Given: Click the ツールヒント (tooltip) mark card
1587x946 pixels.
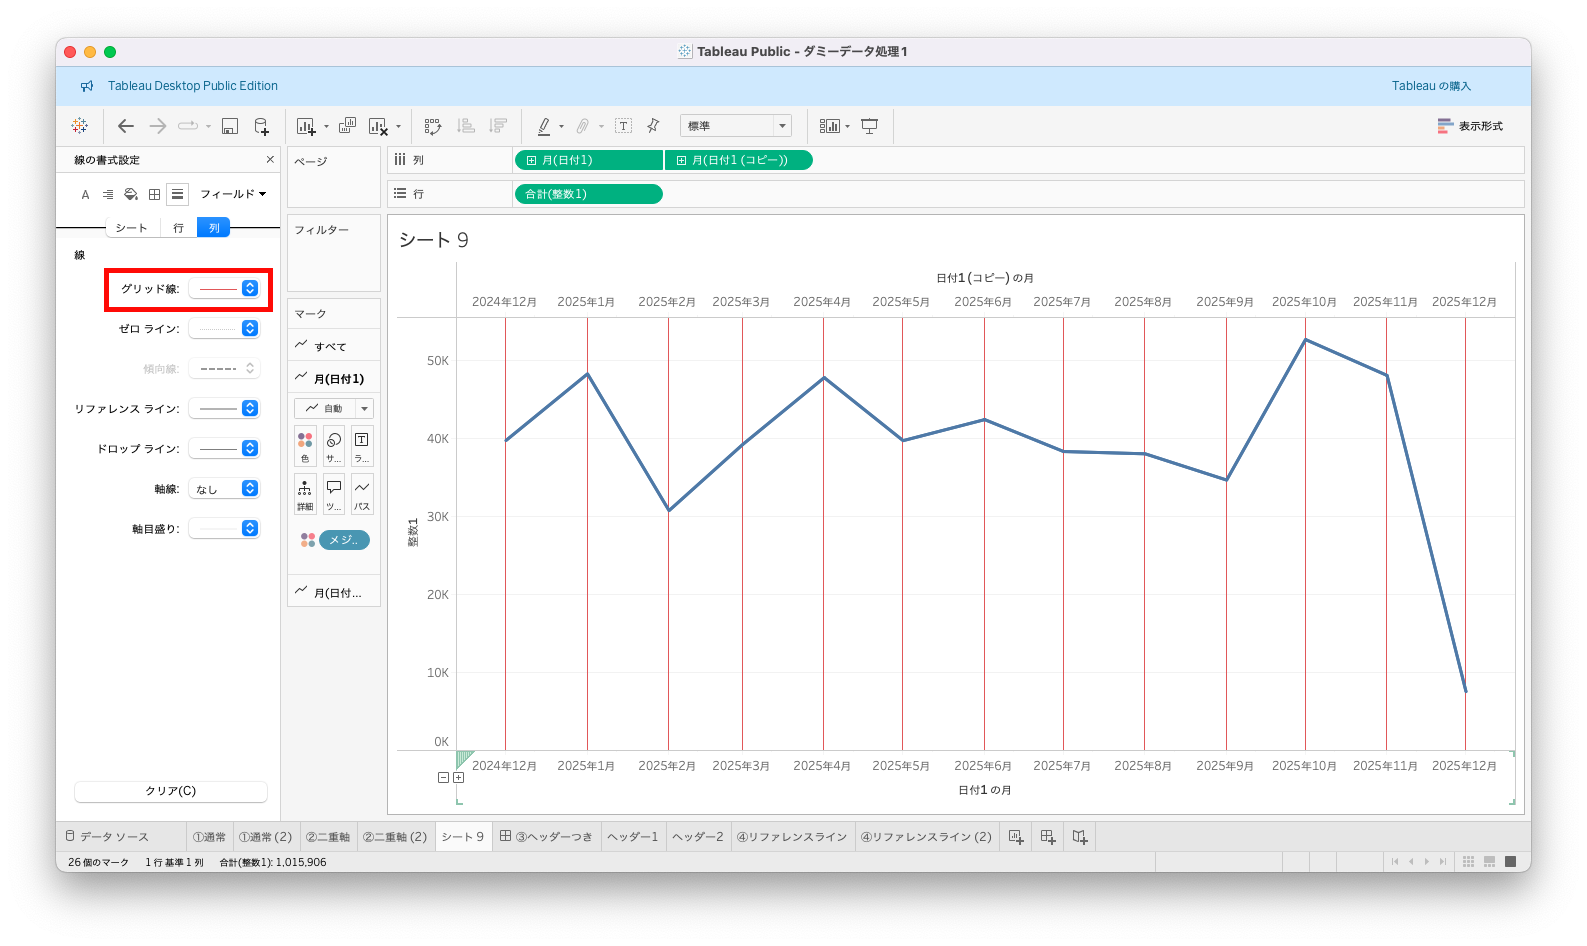Looking at the screenshot, I should click(x=333, y=494).
